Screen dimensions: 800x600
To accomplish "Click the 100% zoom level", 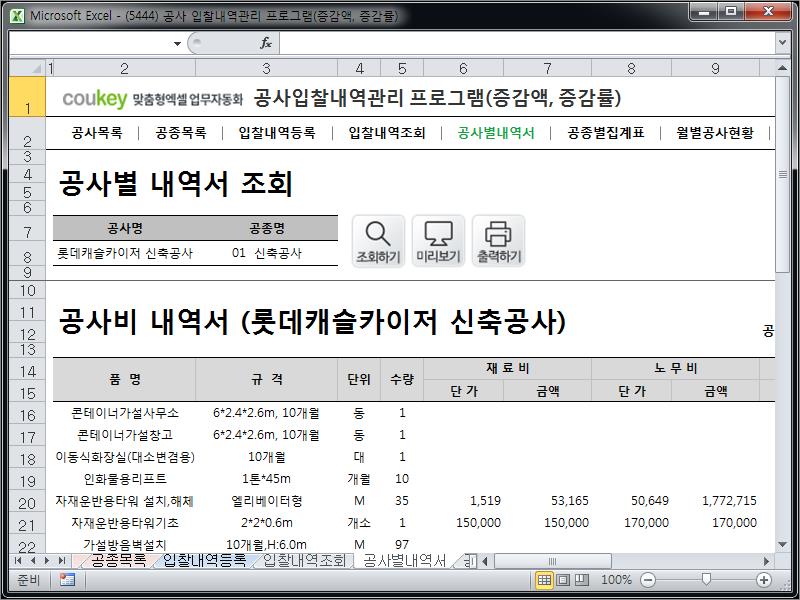I will [x=616, y=580].
